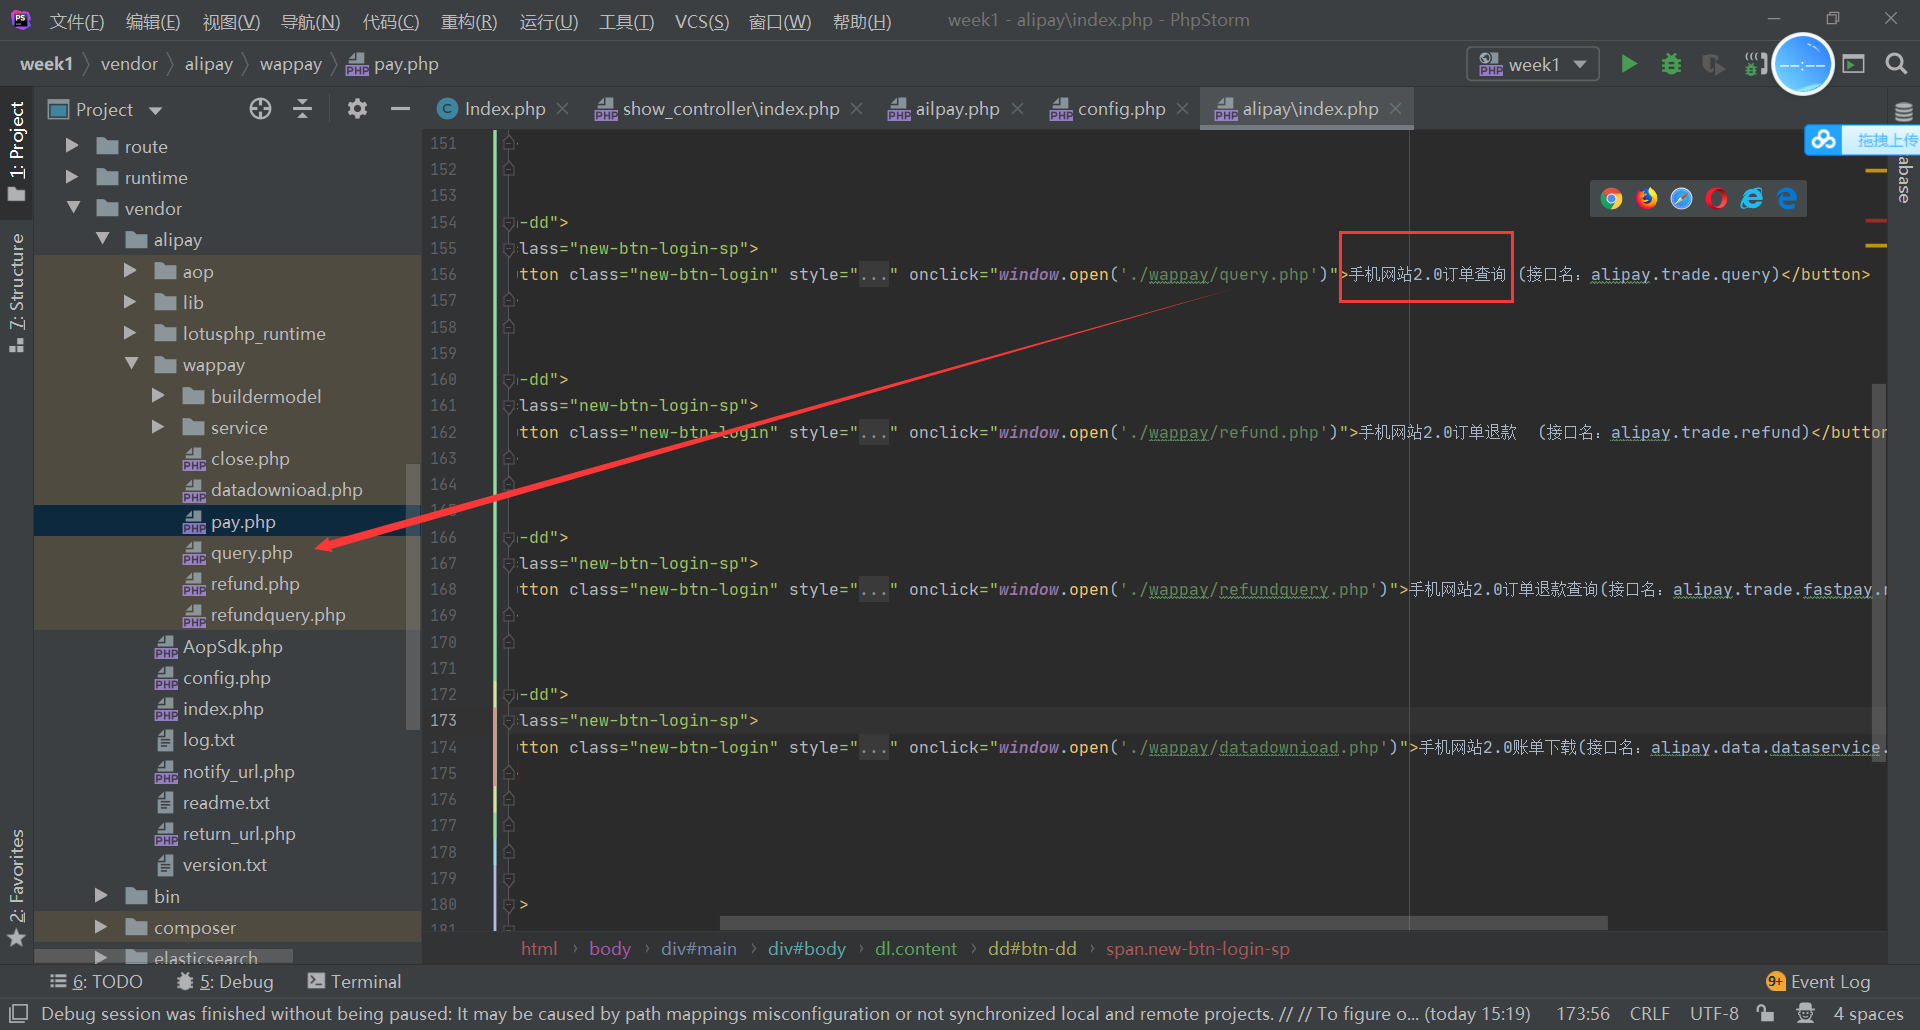Toggle listening for PHP debug connections phone icon

pyautogui.click(x=1755, y=64)
